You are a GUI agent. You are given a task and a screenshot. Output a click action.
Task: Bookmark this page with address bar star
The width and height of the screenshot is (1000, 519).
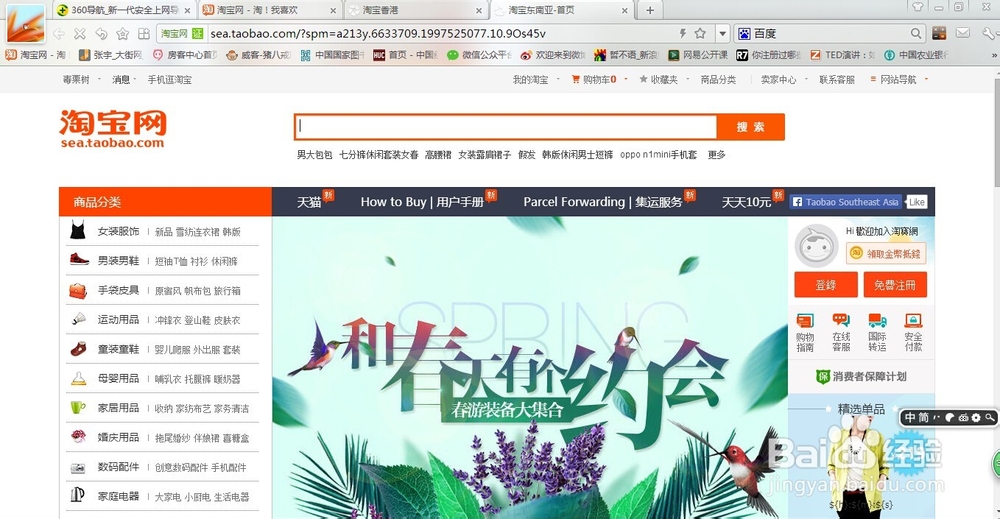[x=700, y=33]
